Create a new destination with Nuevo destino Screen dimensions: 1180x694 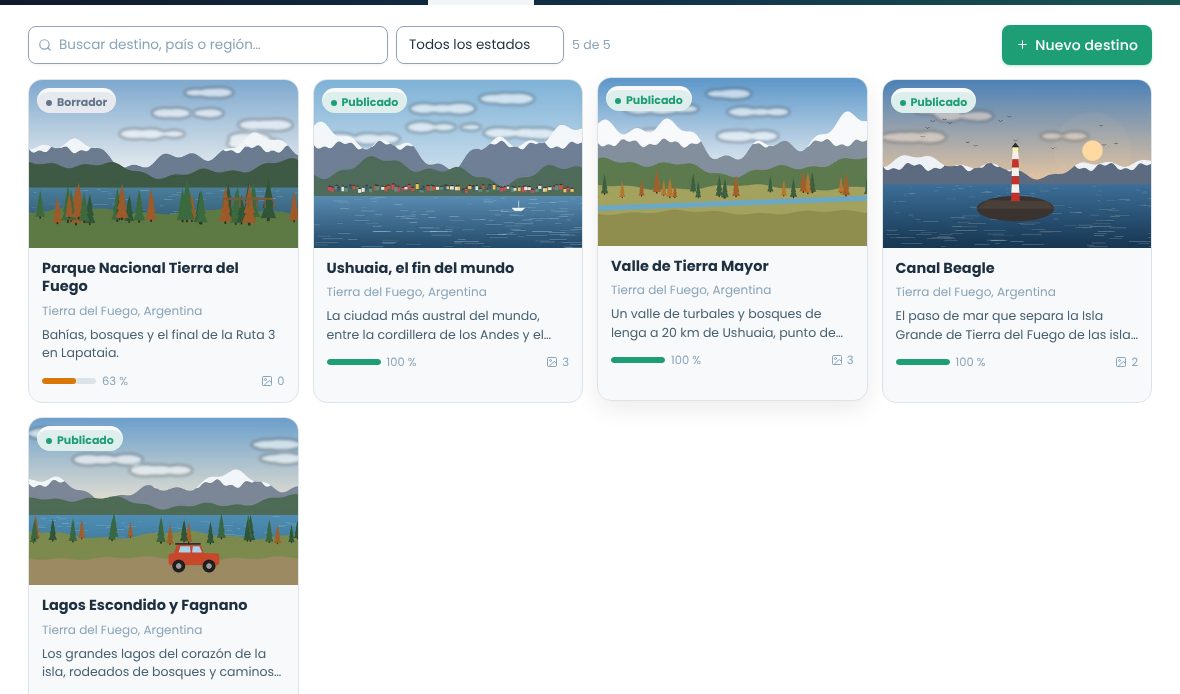[x=1076, y=45]
